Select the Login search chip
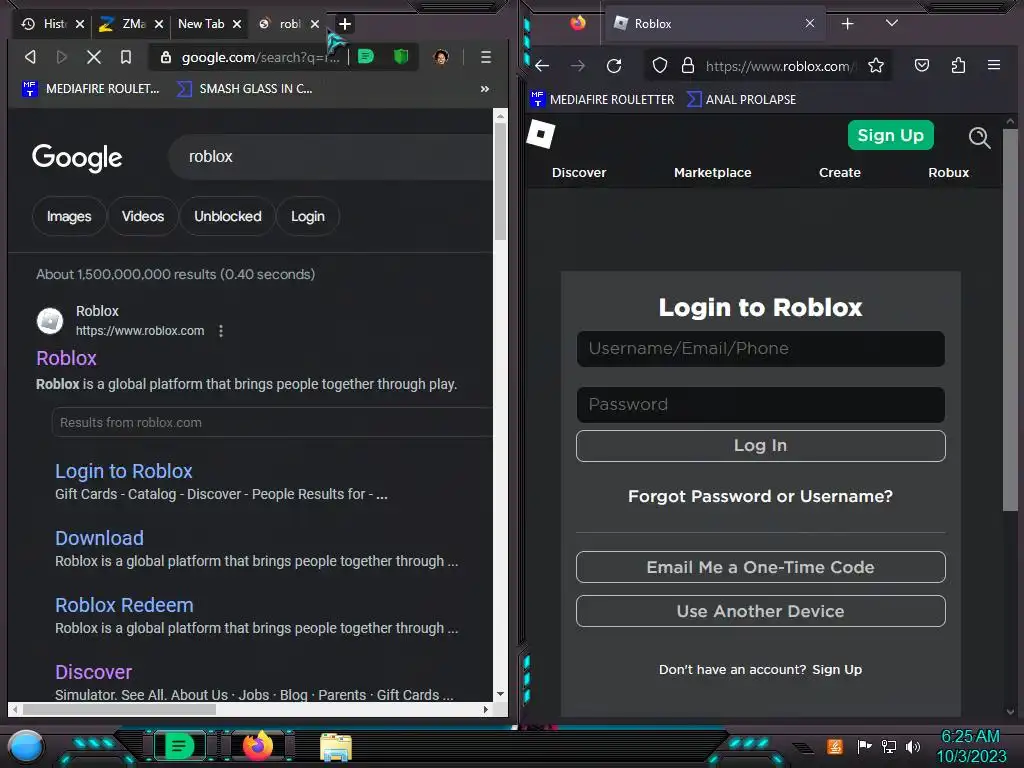This screenshot has width=1024, height=768. coord(308,216)
